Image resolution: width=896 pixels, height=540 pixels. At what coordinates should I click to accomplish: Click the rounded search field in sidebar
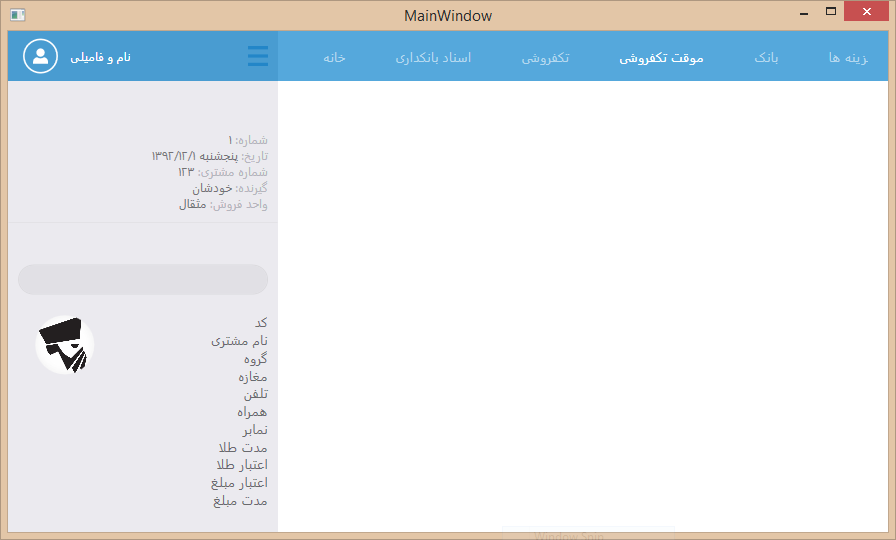tap(143, 280)
